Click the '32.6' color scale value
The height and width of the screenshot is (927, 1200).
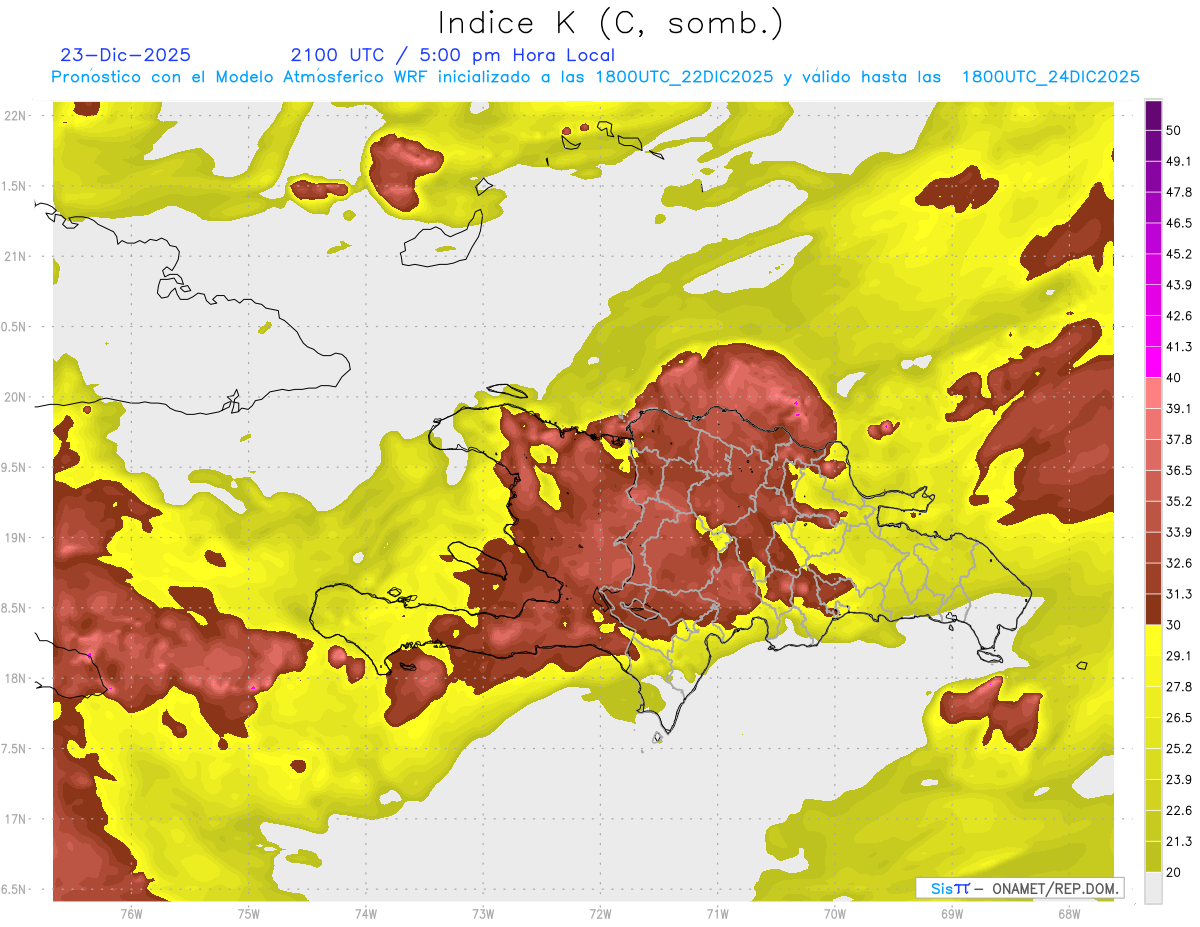point(1179,563)
